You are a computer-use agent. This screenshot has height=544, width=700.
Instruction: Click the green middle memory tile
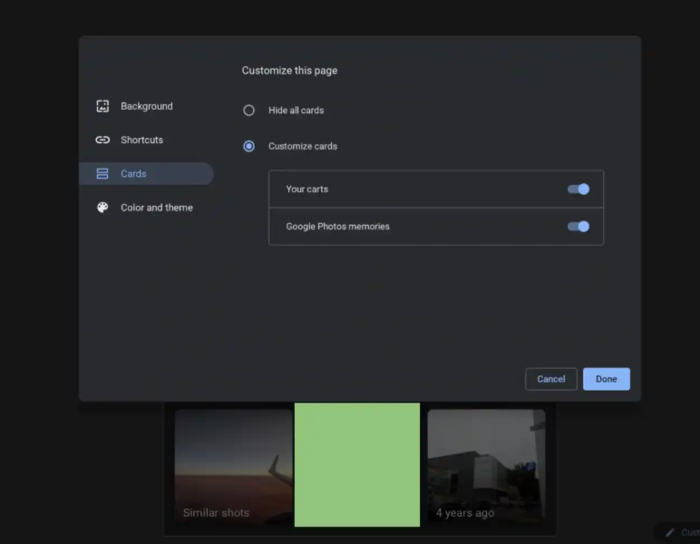pyautogui.click(x=357, y=465)
